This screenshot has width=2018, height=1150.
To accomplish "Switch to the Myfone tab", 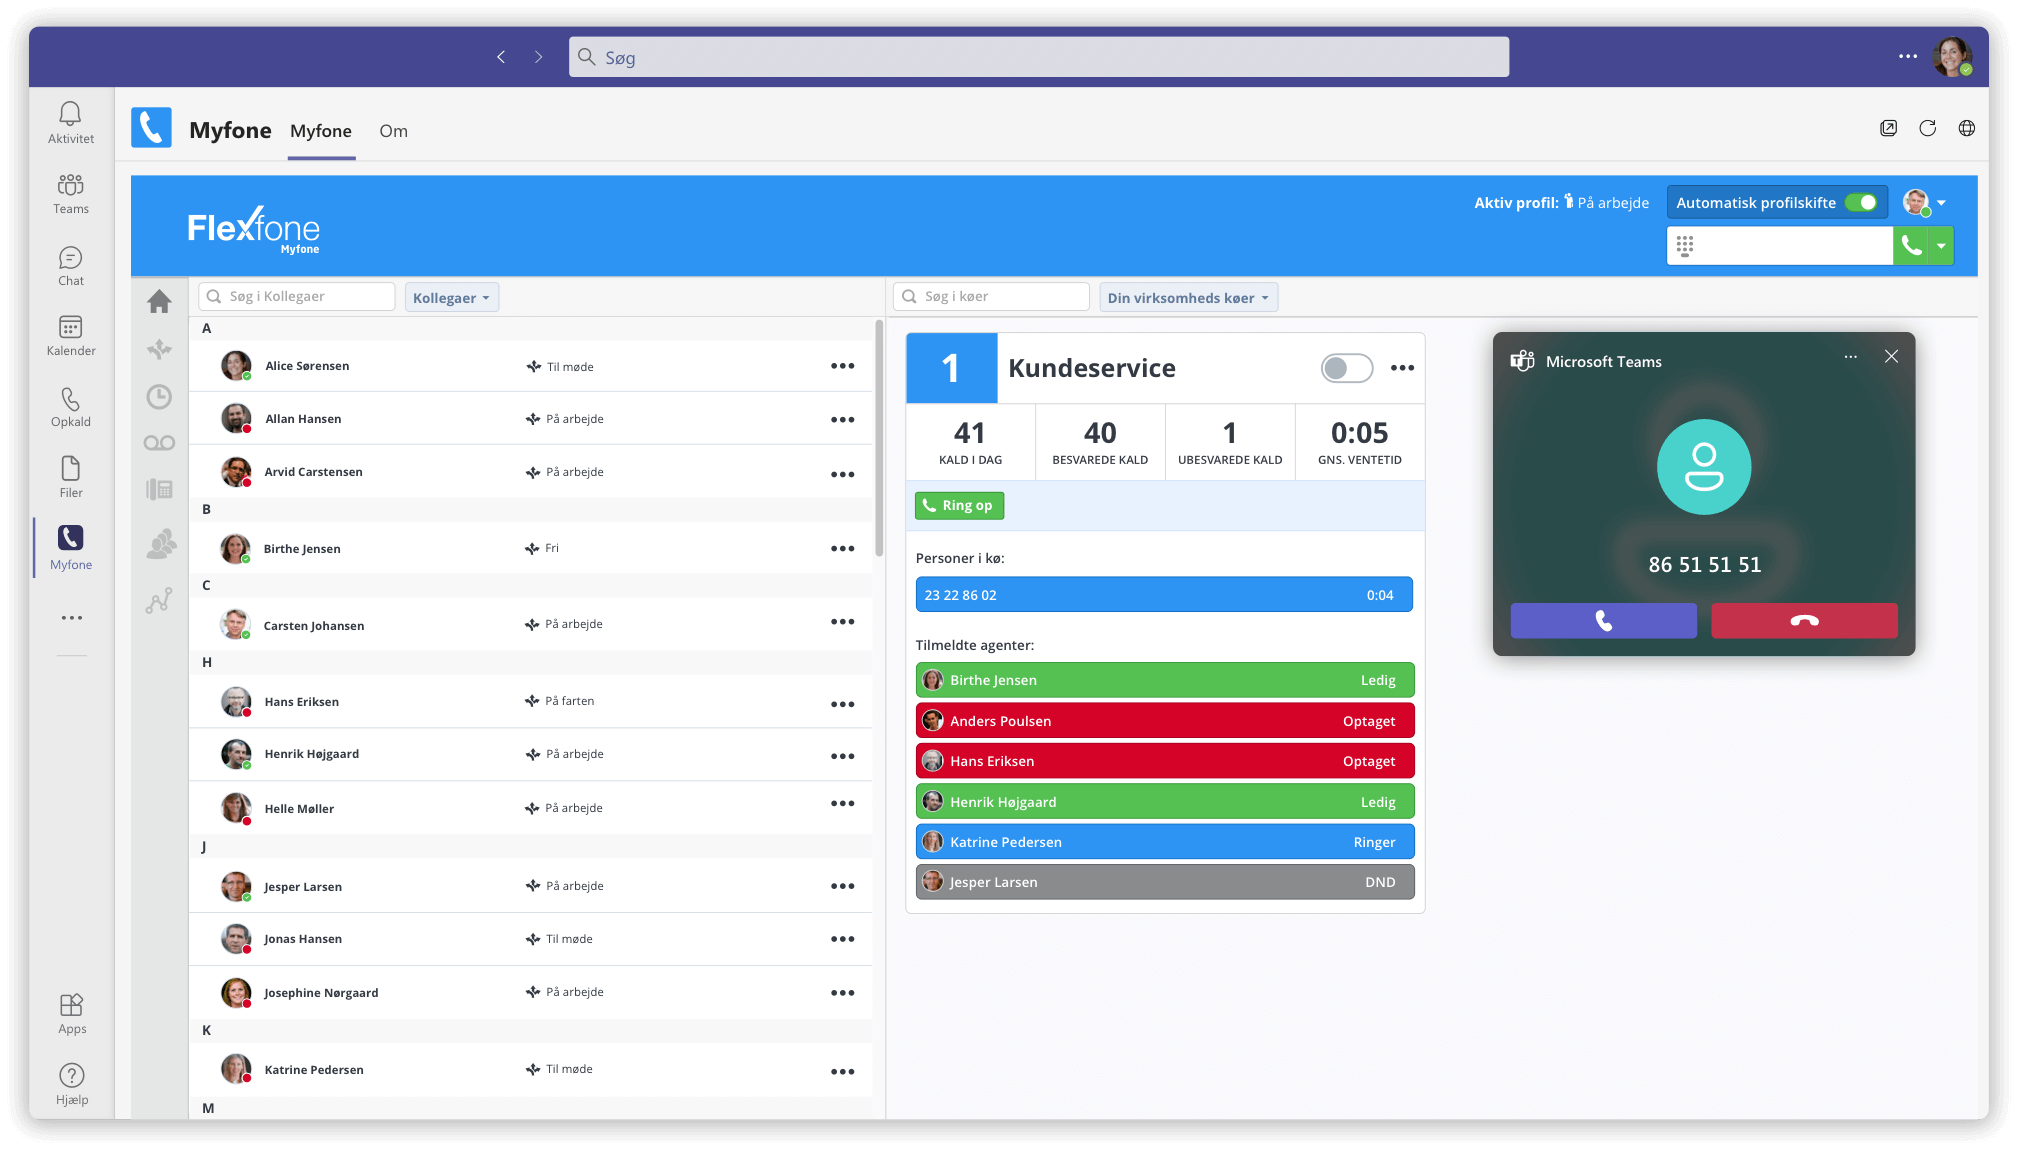I will pos(321,131).
